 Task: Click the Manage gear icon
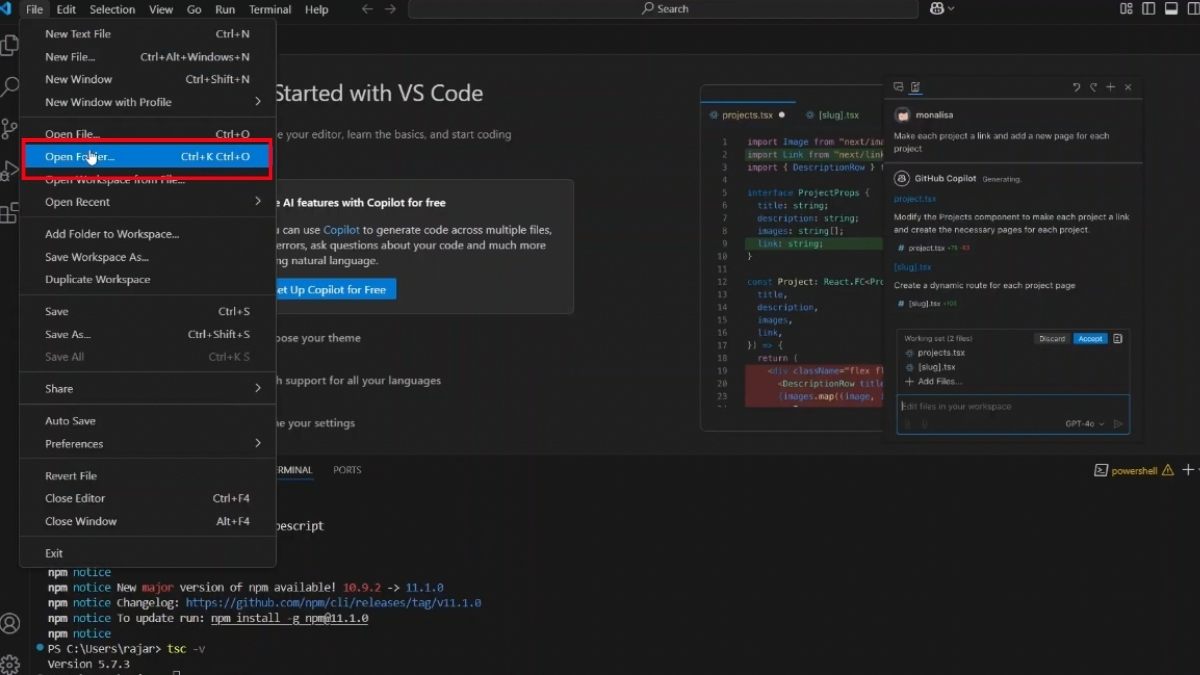point(10,663)
